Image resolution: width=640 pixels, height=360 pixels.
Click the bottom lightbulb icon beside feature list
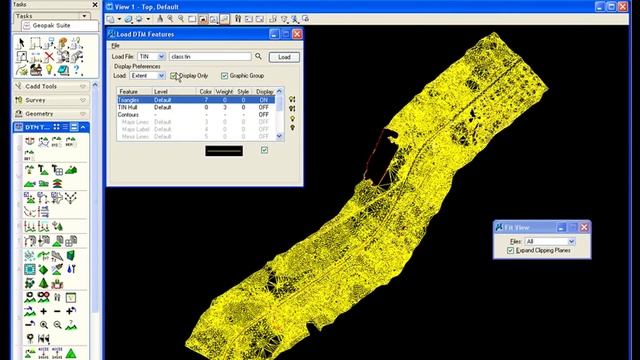tap(292, 128)
